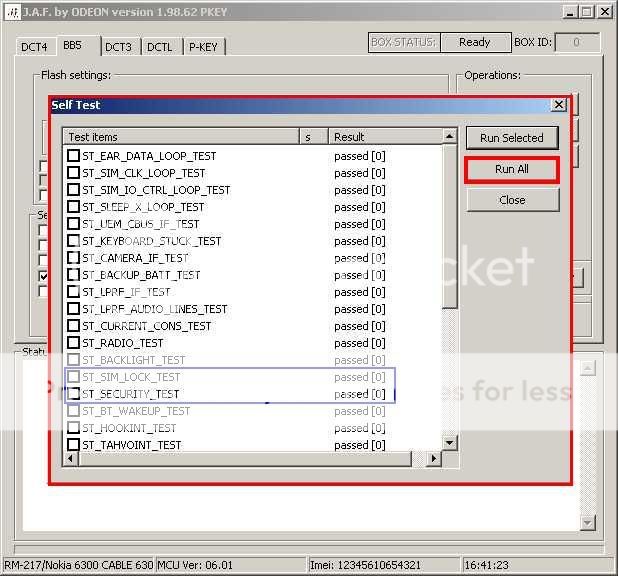
Task: Enable the ST_SECURITY_TEST checkbox
Action: click(x=73, y=394)
